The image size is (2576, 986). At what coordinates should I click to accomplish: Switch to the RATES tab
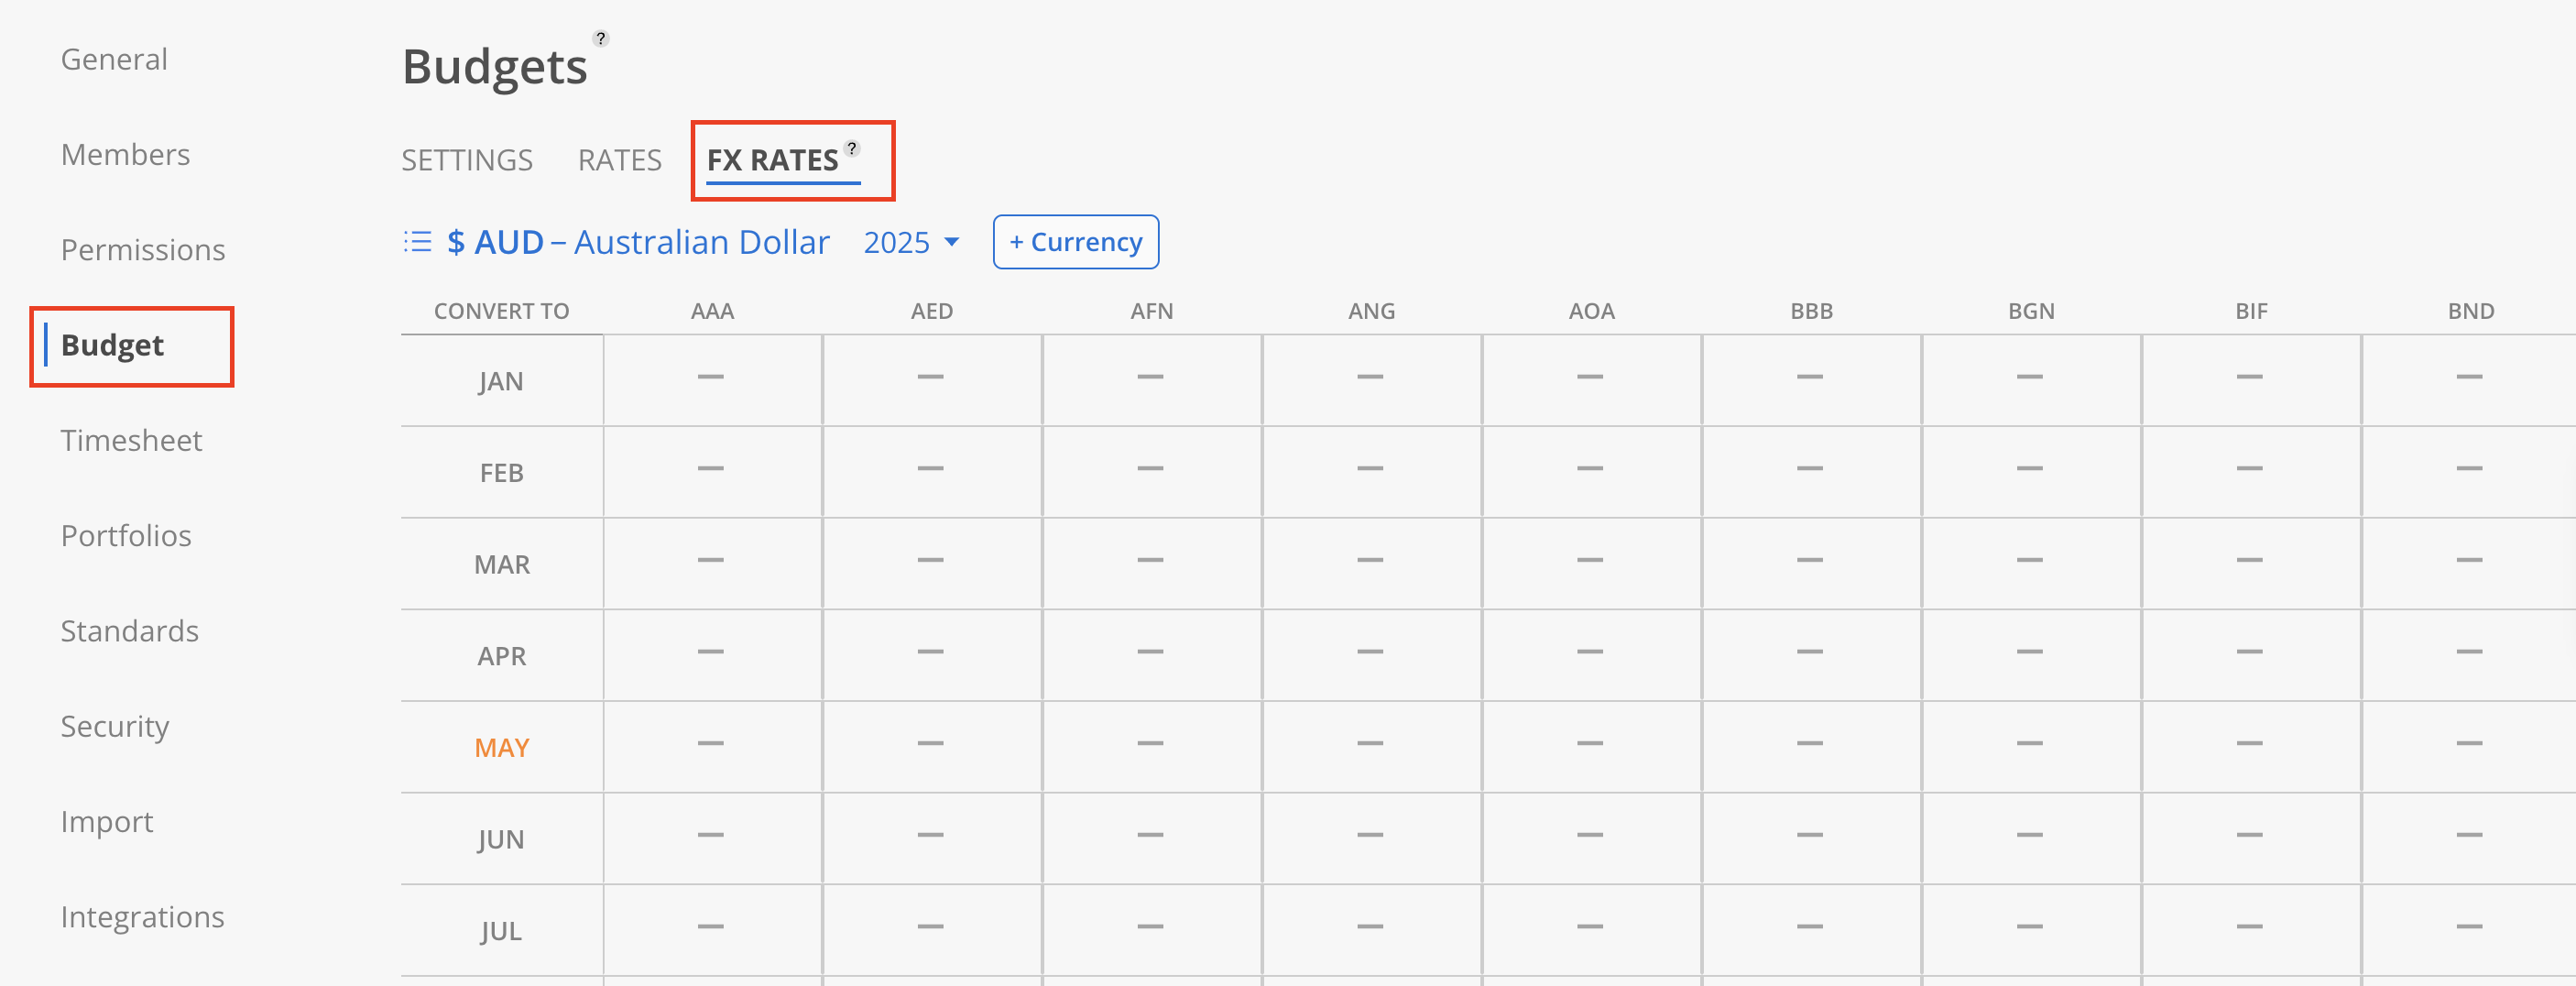[x=619, y=160]
